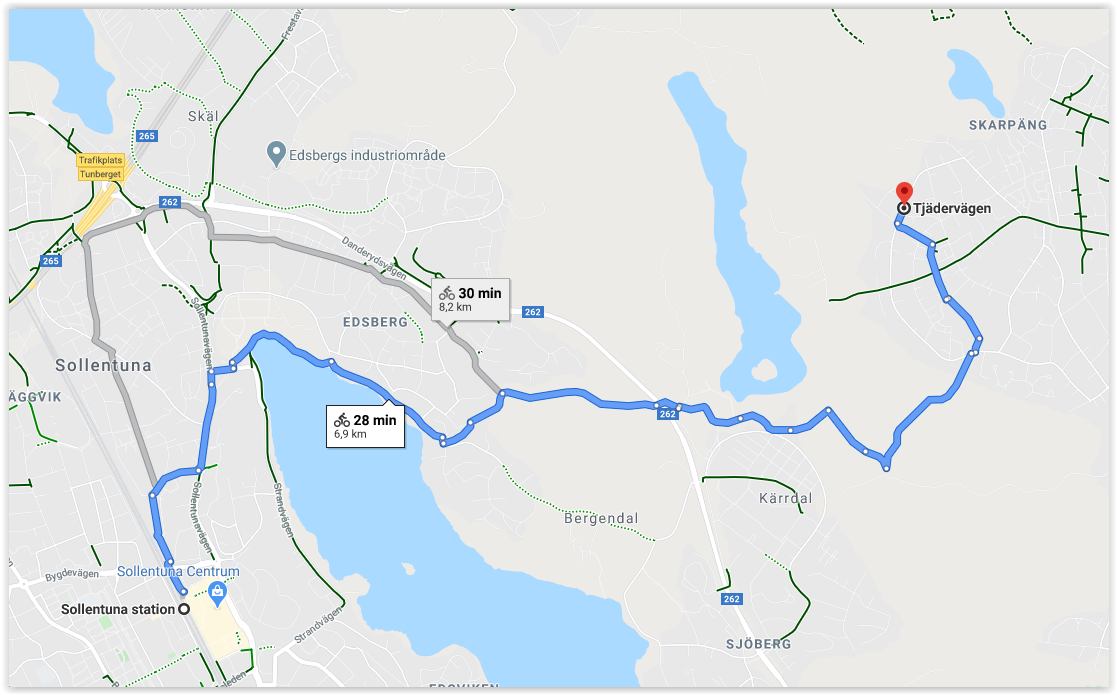Click the Bergendal area label
The width and height of the screenshot is (1117, 695).
point(601,518)
